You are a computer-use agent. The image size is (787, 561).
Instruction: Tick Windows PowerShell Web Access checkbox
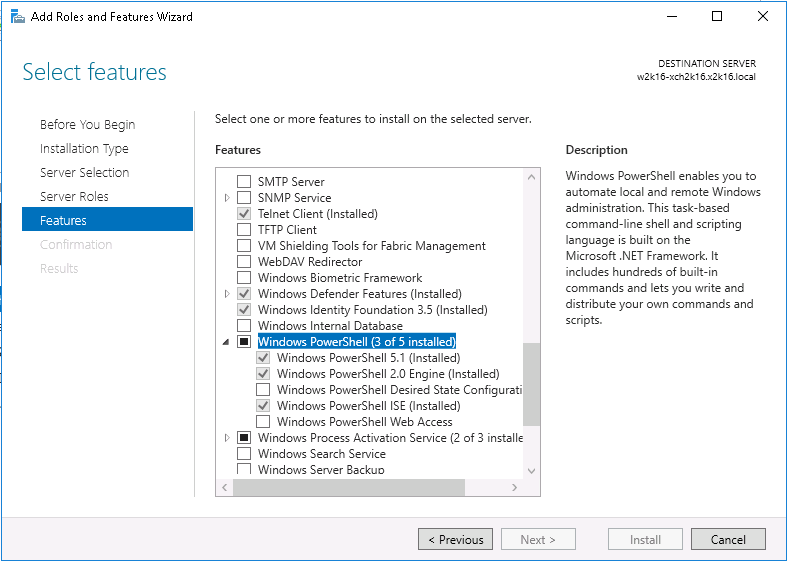click(263, 421)
